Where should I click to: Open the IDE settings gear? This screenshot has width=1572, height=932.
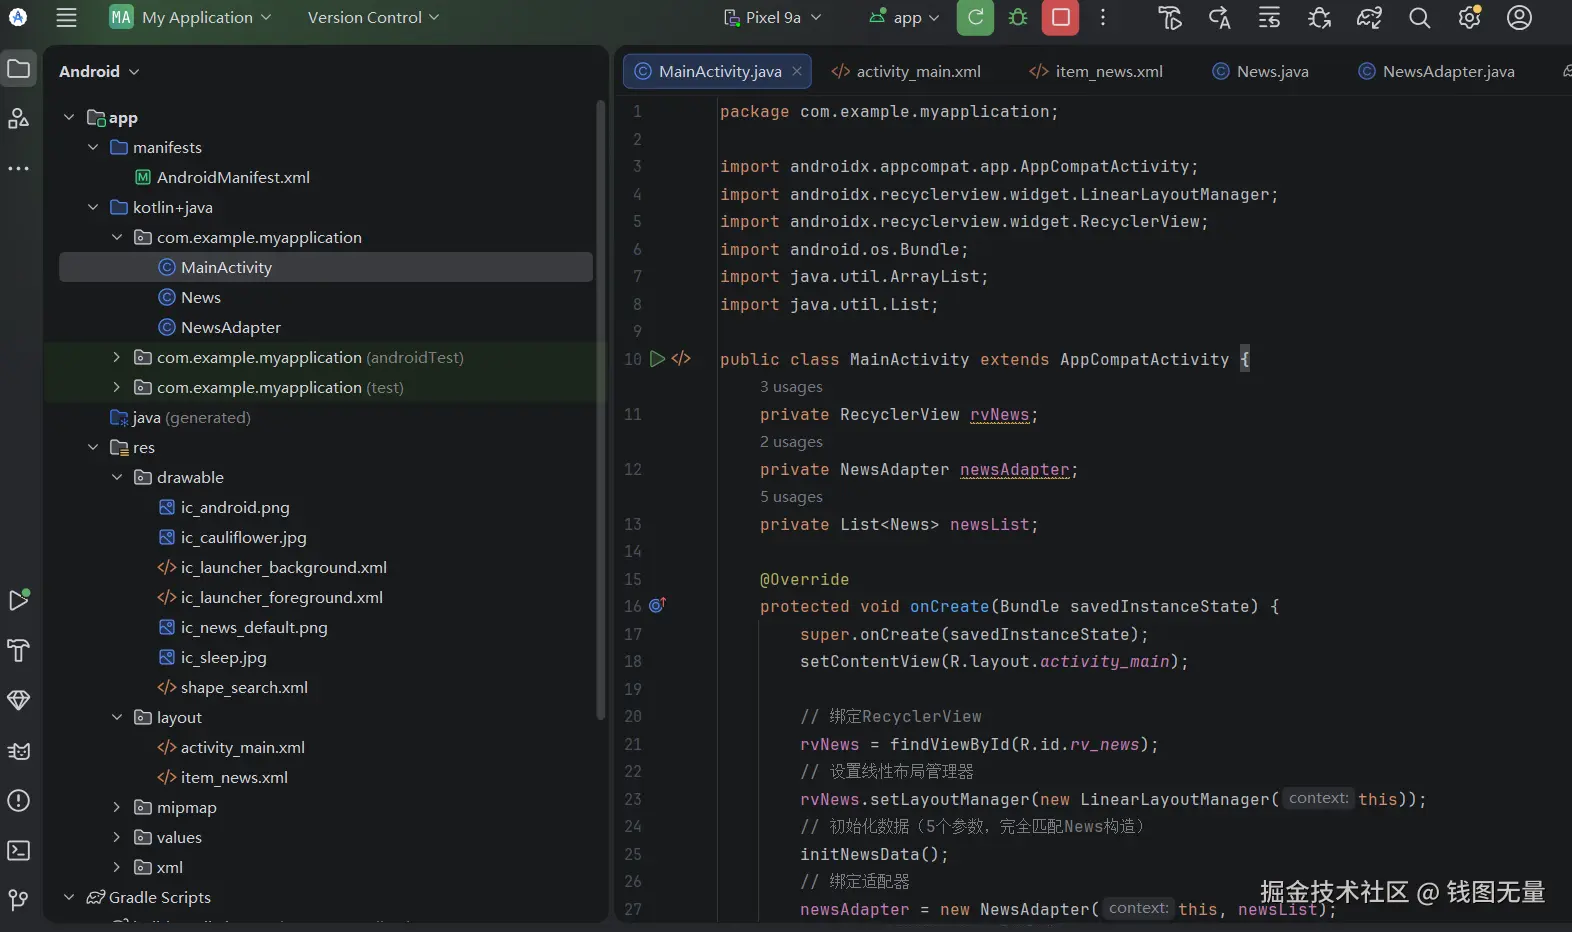[1469, 18]
